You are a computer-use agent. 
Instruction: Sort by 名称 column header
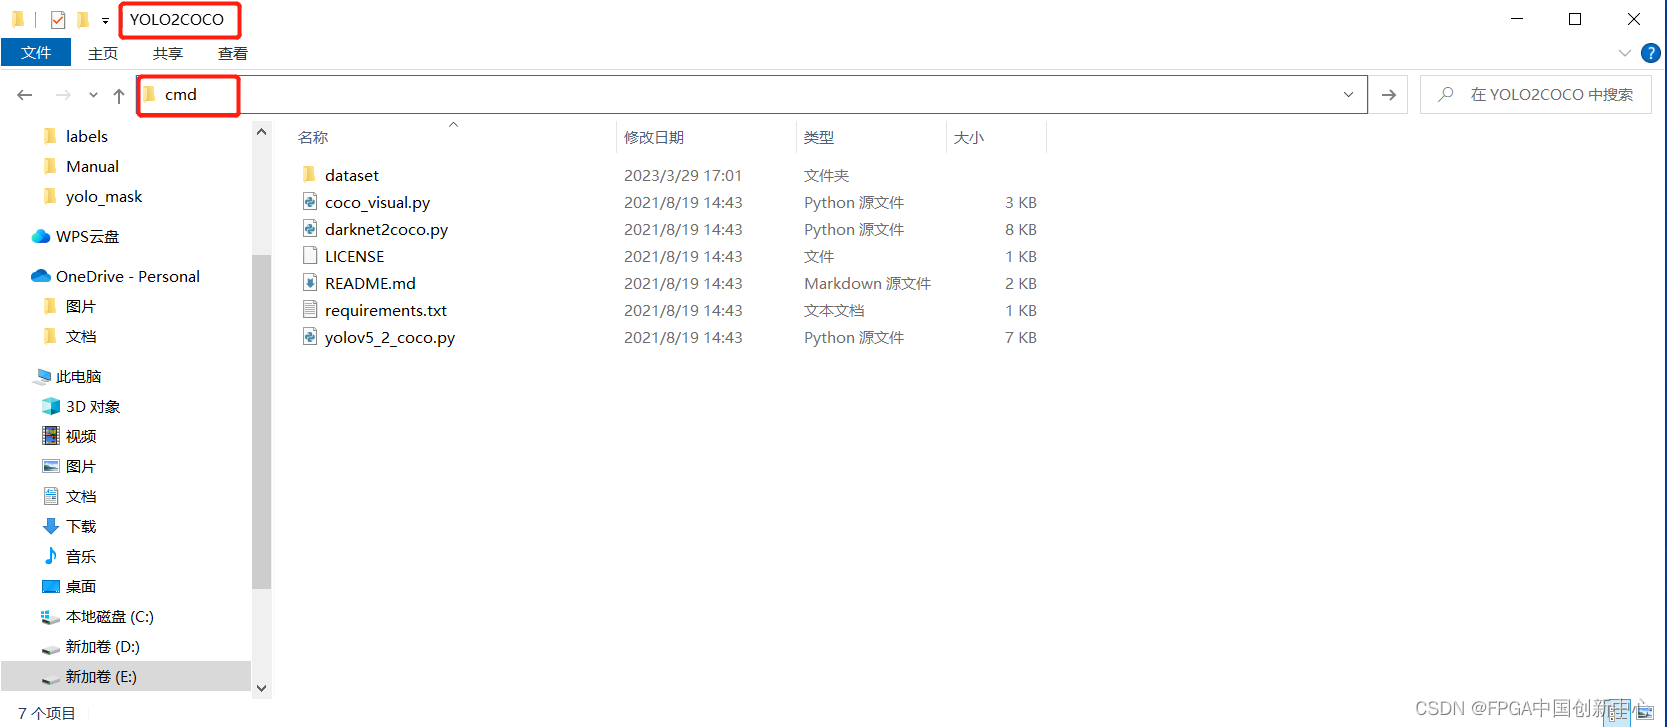tap(313, 137)
